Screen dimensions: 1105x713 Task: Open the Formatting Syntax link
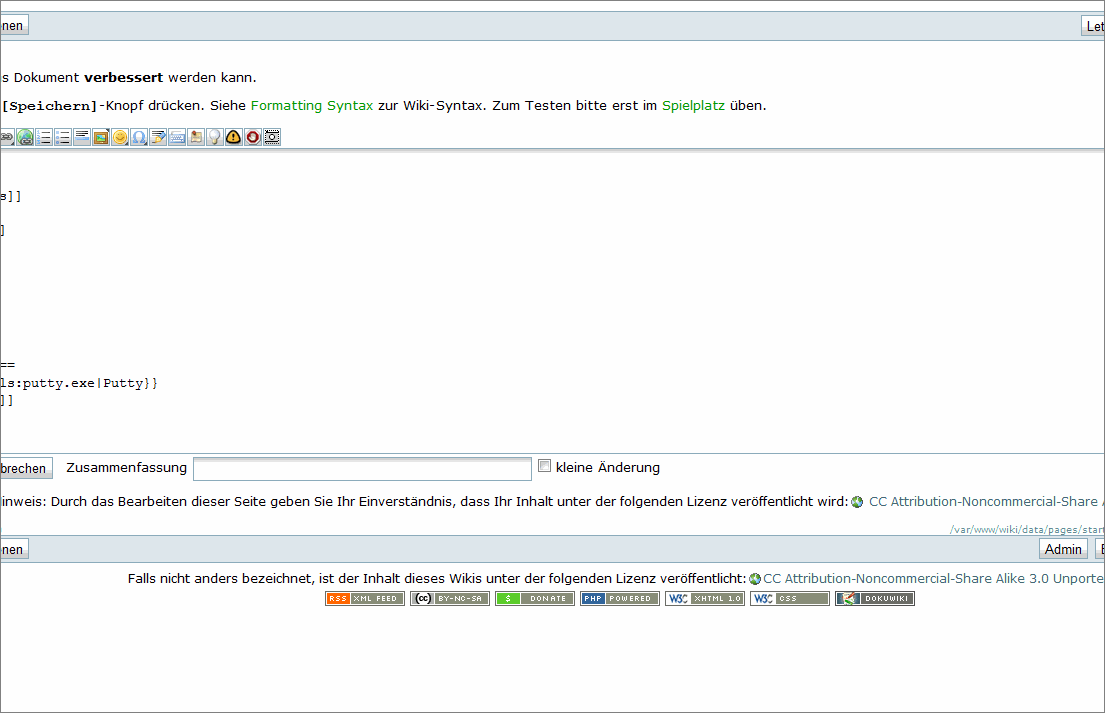click(x=311, y=105)
